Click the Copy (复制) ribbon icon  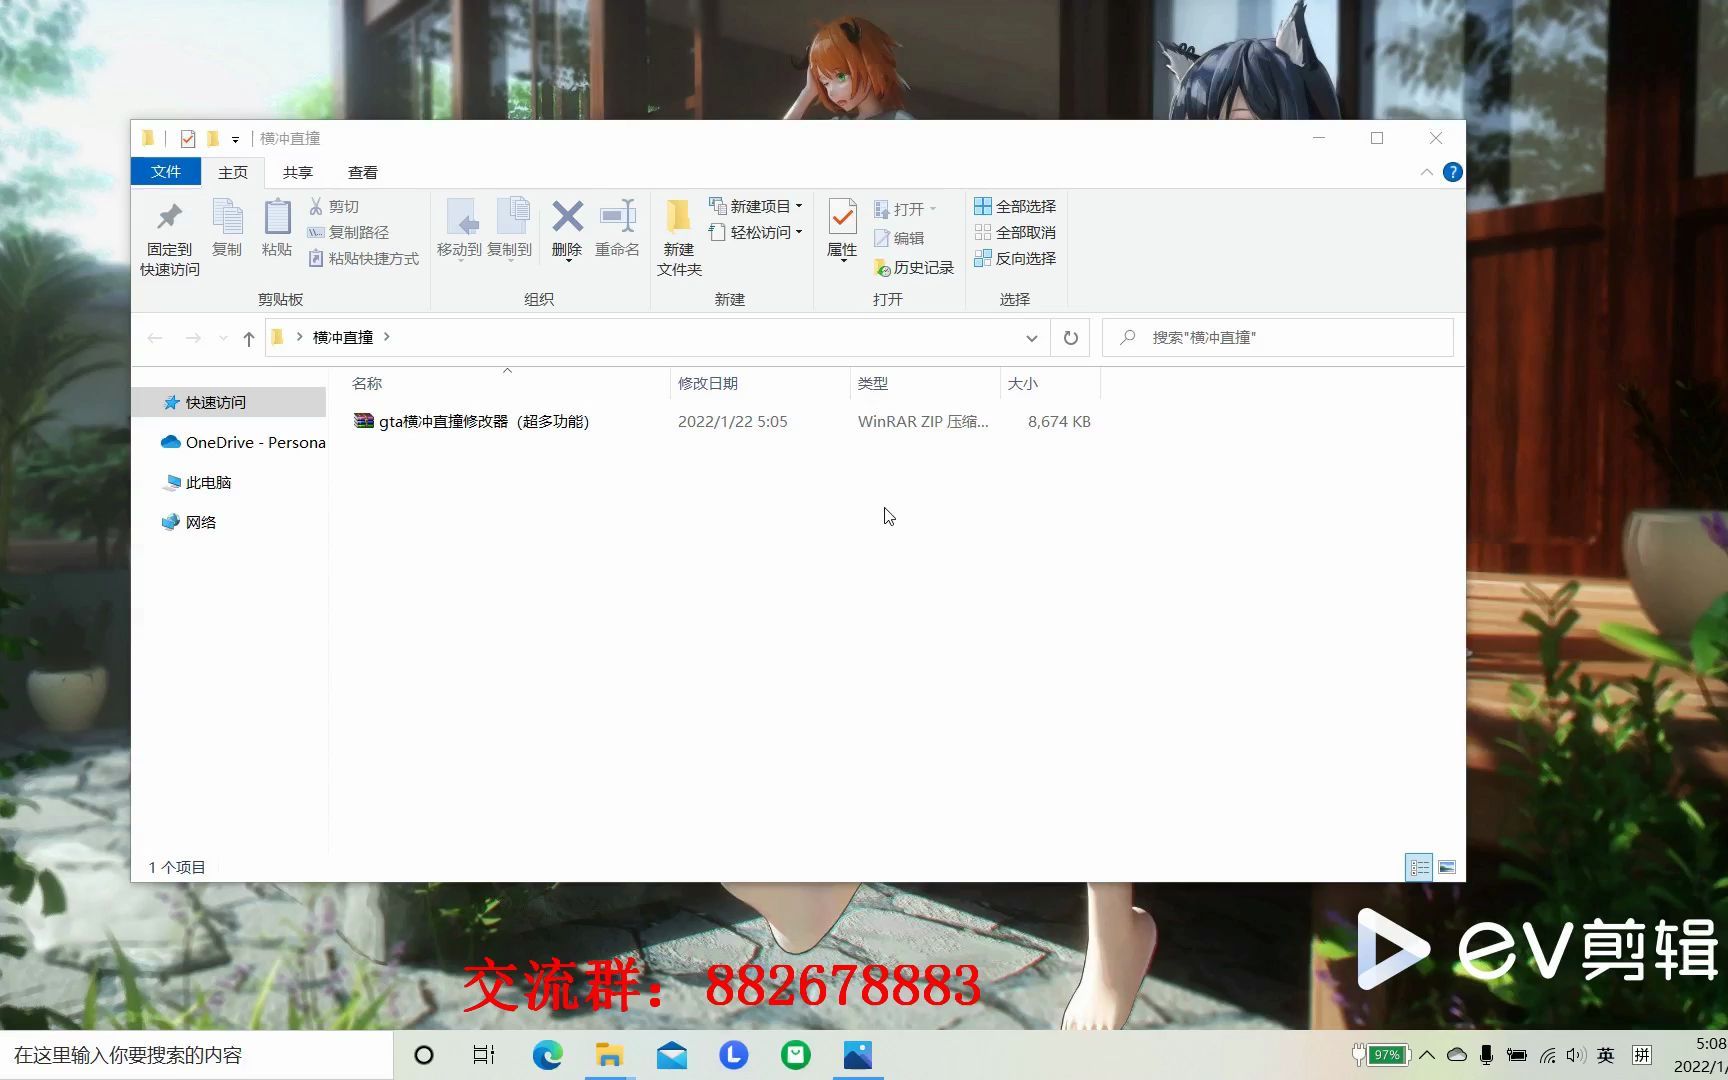click(x=227, y=217)
